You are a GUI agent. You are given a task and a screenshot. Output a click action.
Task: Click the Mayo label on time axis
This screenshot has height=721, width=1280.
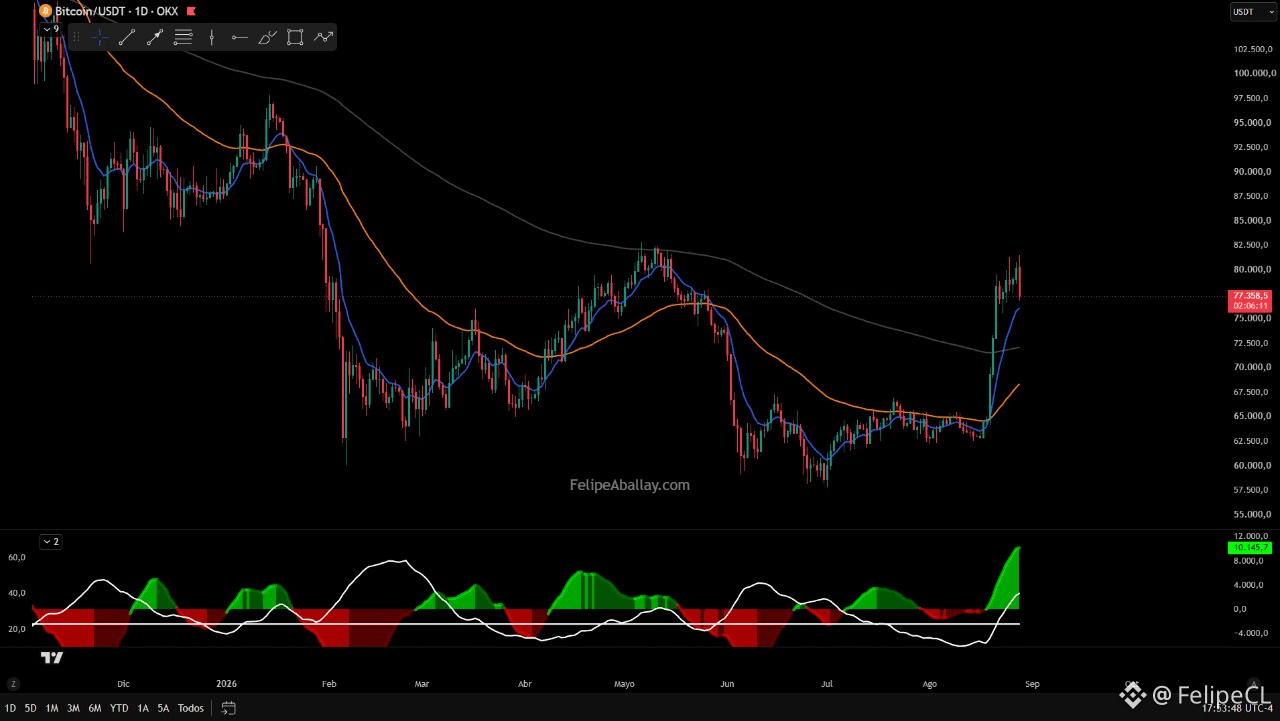tap(624, 684)
